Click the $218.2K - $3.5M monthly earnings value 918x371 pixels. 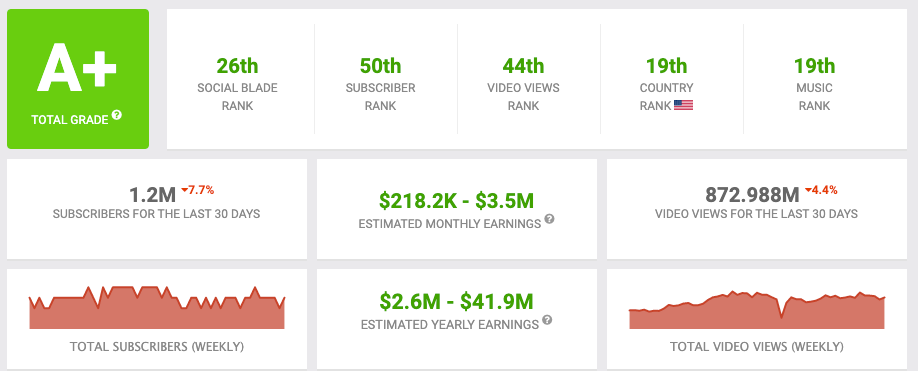(x=457, y=201)
